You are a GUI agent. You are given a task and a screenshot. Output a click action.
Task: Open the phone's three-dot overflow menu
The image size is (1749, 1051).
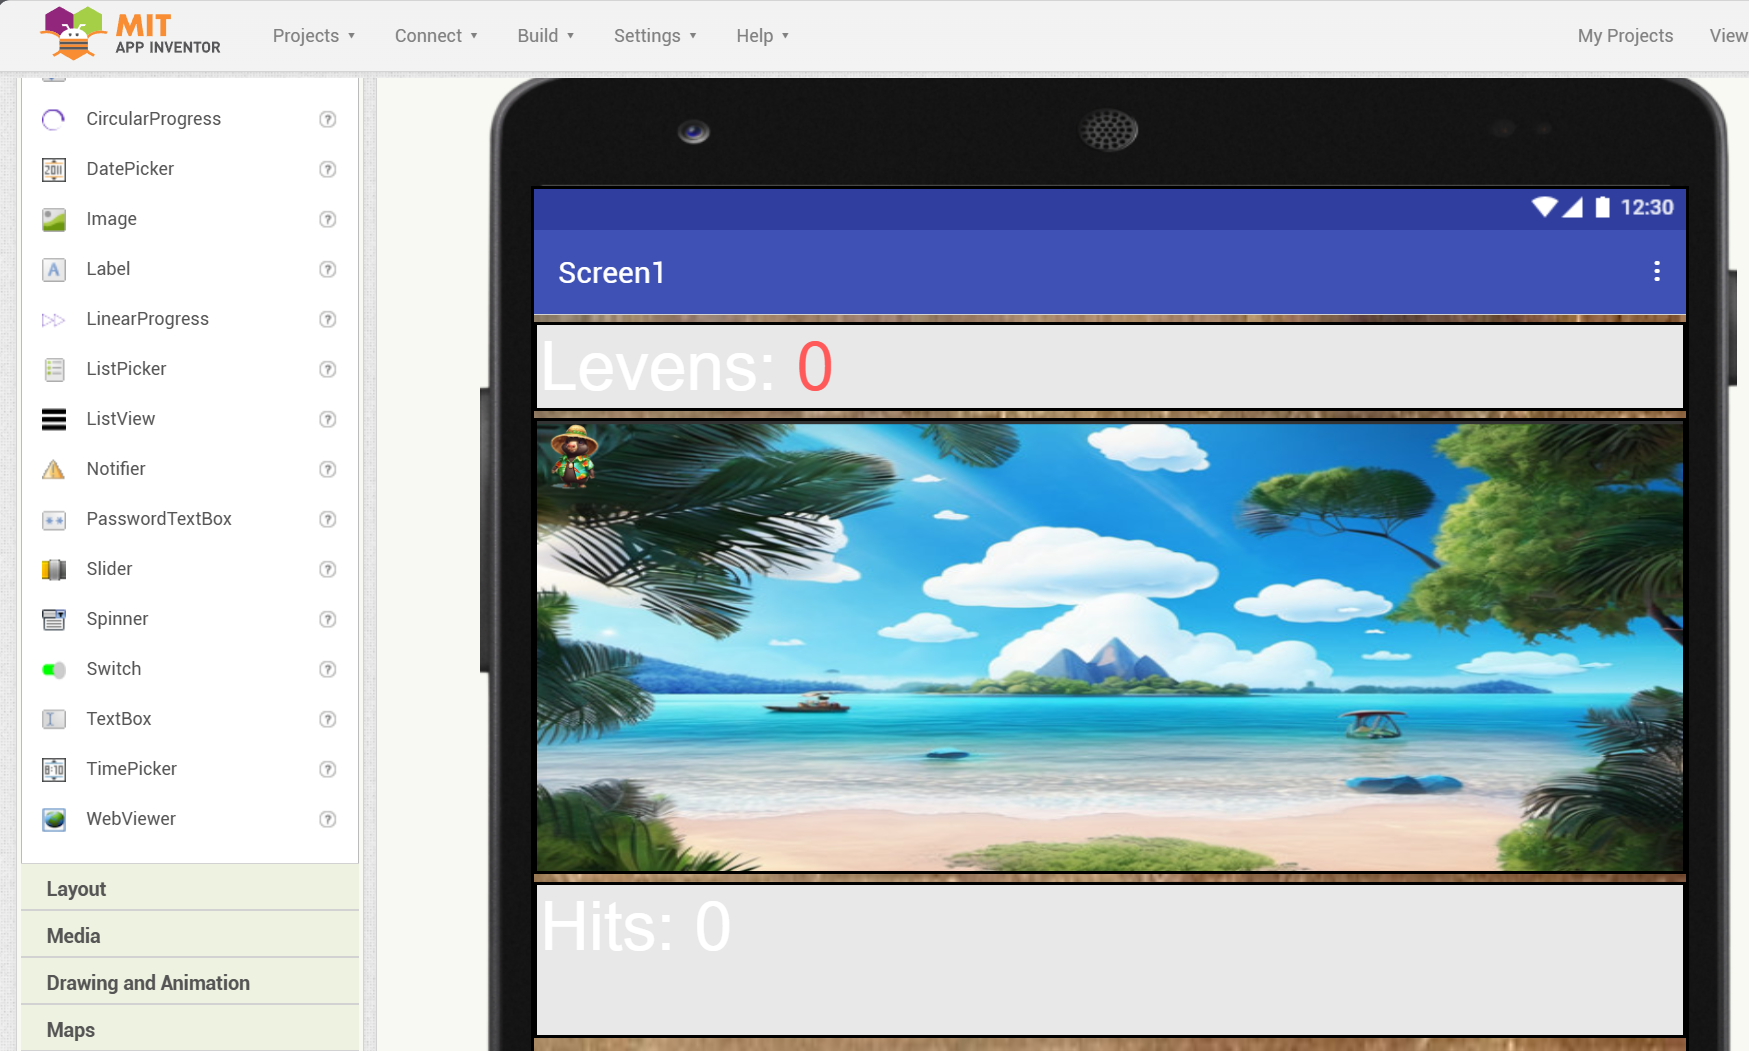point(1656,272)
